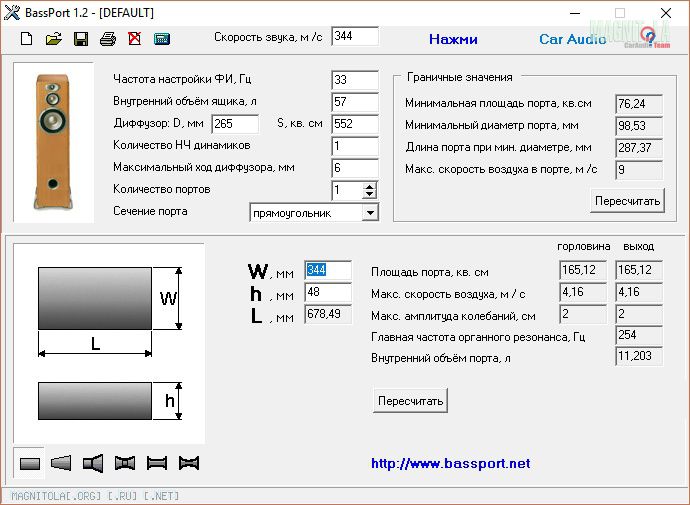
Task: Minimize the BassPort window
Action: [575, 13]
